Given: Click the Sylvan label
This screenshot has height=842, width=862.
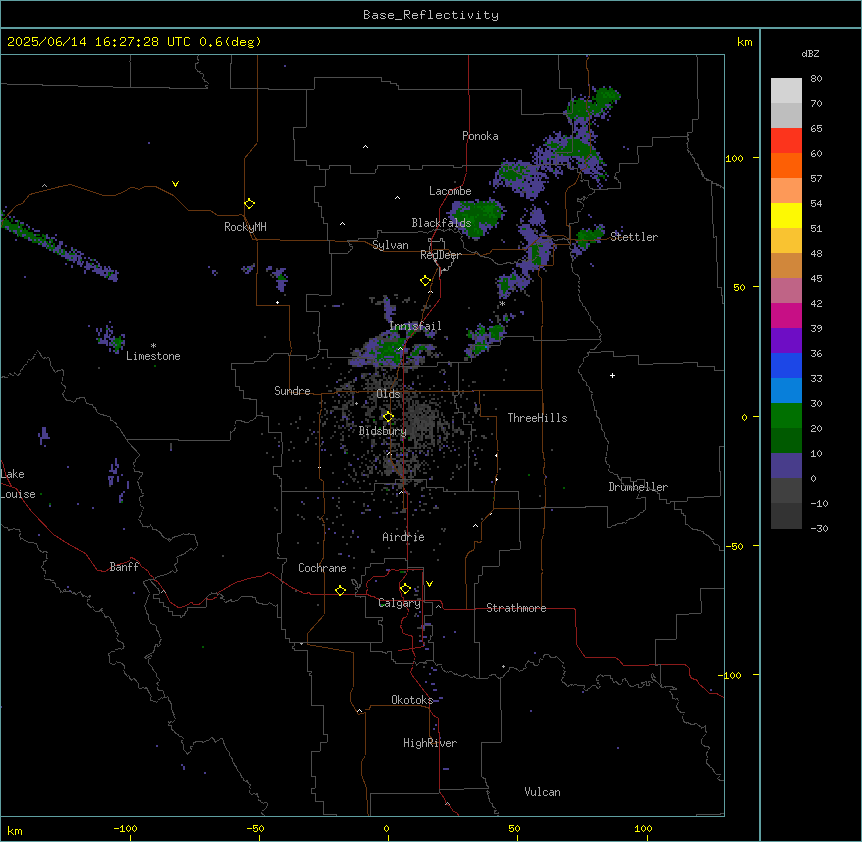Looking at the screenshot, I should [390, 245].
